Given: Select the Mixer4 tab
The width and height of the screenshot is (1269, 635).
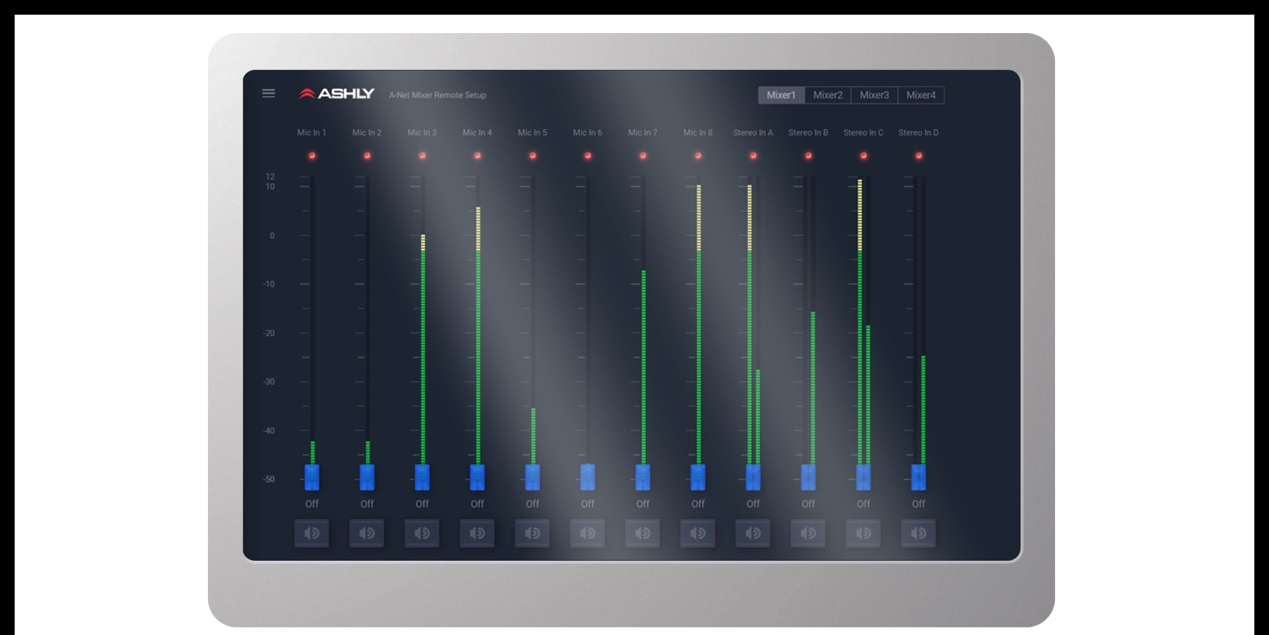Looking at the screenshot, I should coord(920,95).
